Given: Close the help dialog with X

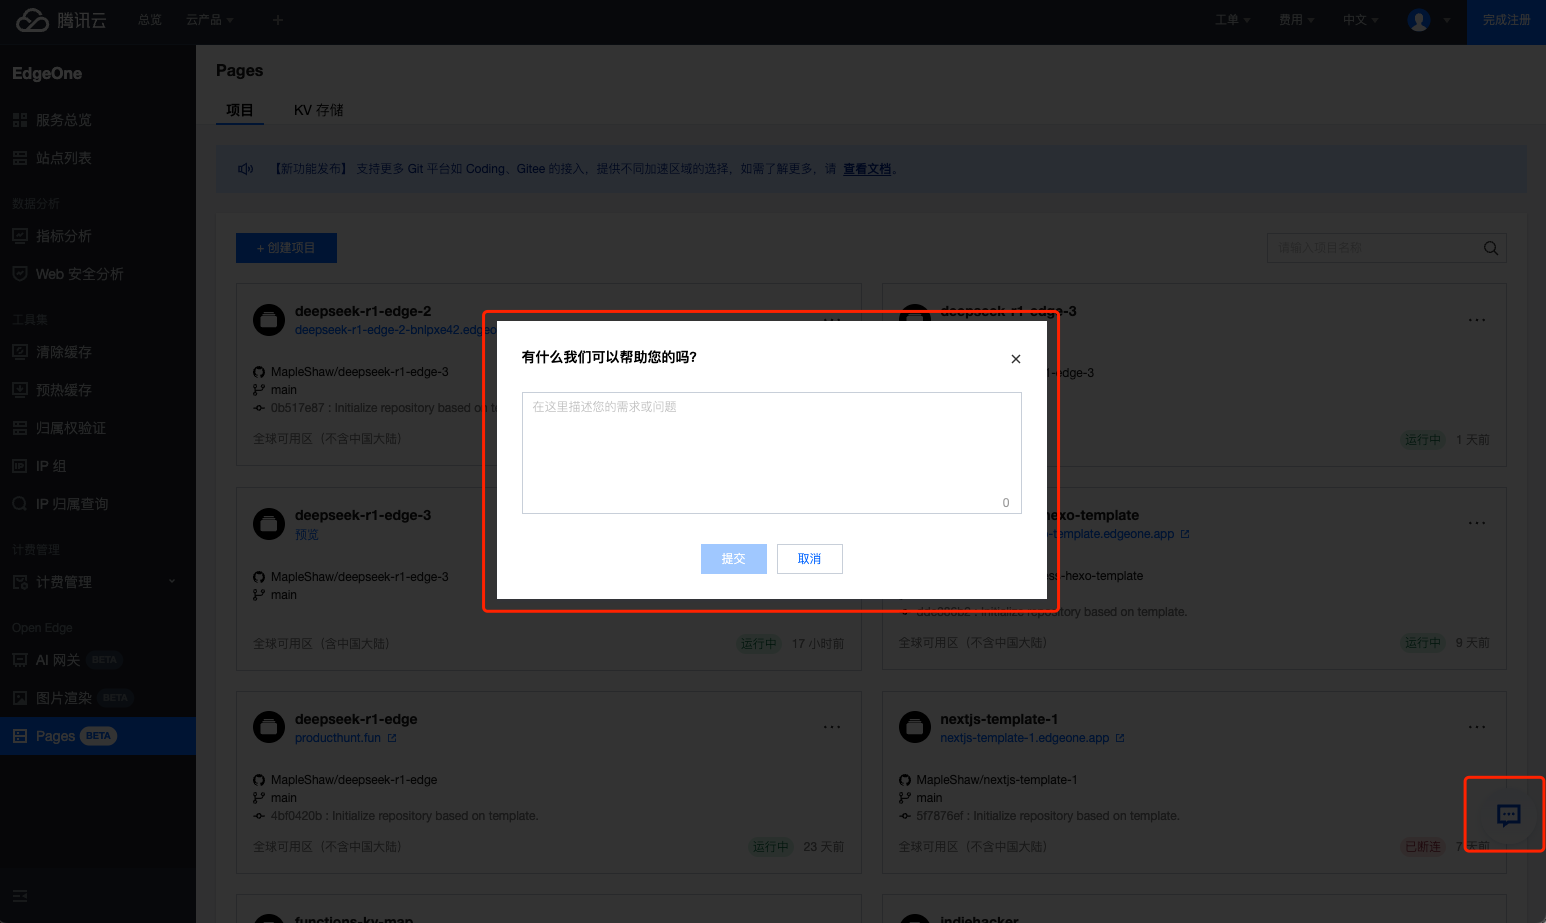Looking at the screenshot, I should pos(1015,359).
